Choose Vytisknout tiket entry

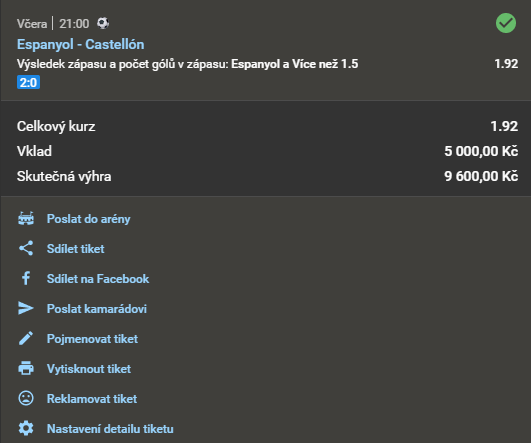(x=89, y=368)
